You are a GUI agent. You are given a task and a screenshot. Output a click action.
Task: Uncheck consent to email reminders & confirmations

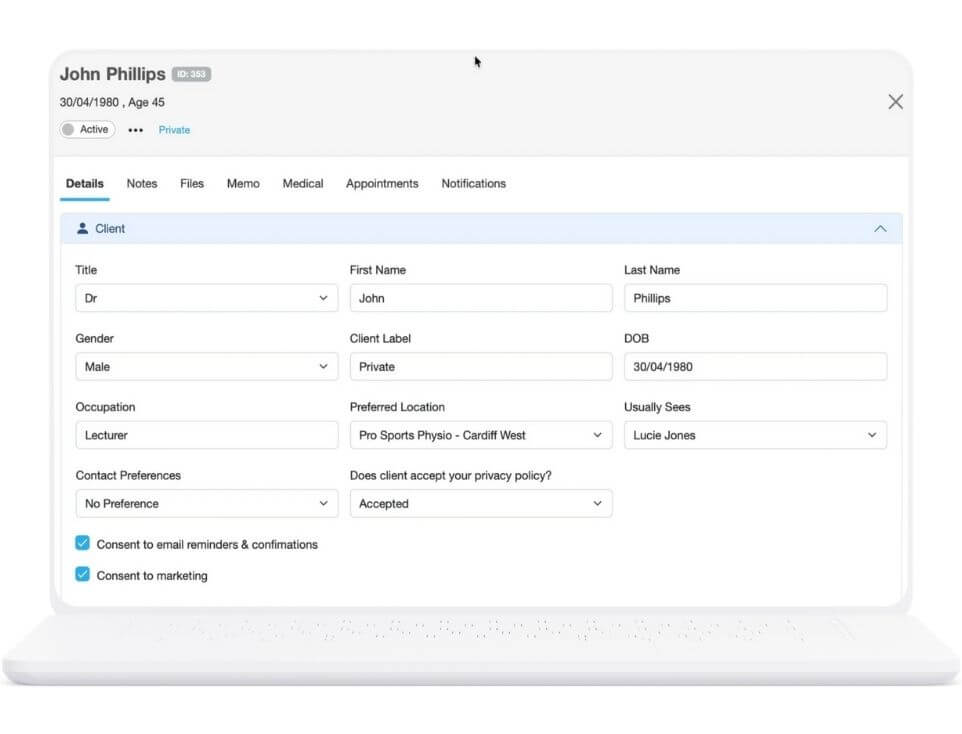[x=83, y=544]
